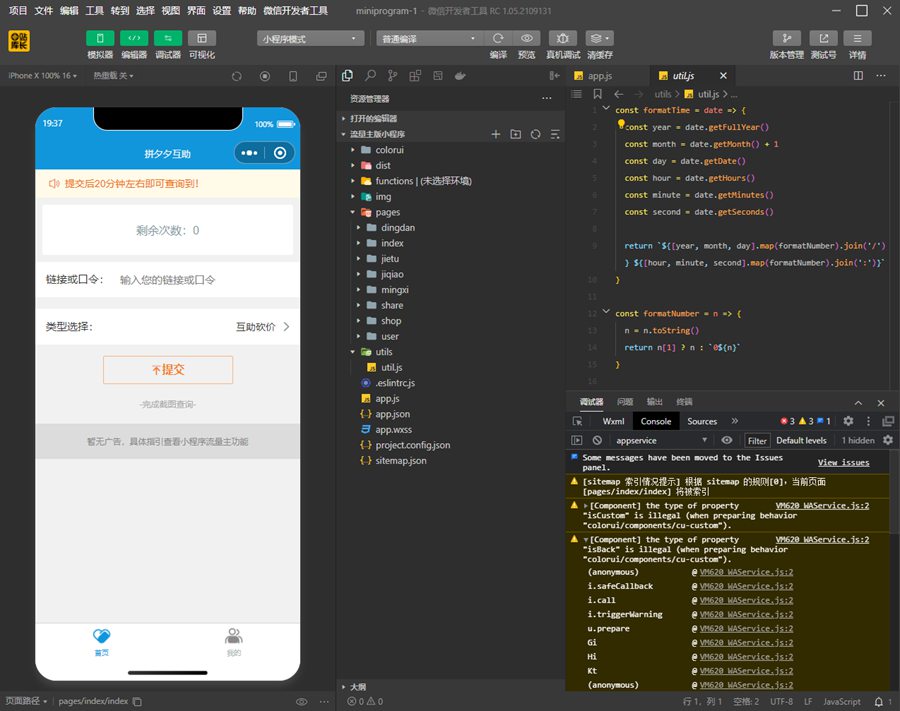Image resolution: width=900 pixels, height=711 pixels.
Task: Toggle the simulator panel button
Action: [x=100, y=38]
